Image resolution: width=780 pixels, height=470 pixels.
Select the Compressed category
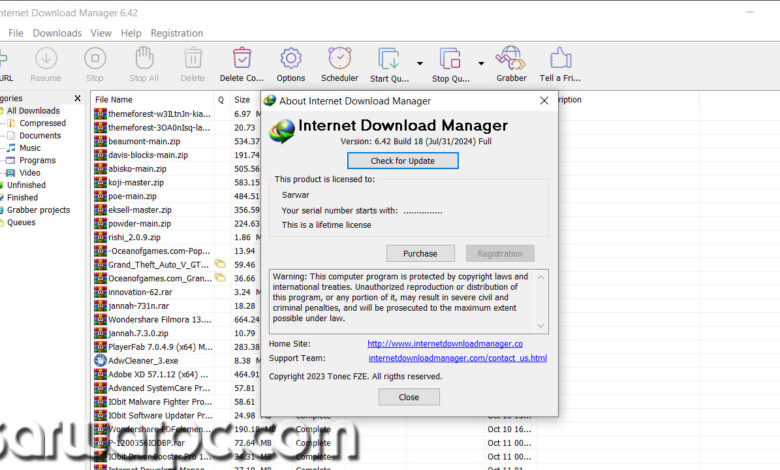(x=42, y=123)
